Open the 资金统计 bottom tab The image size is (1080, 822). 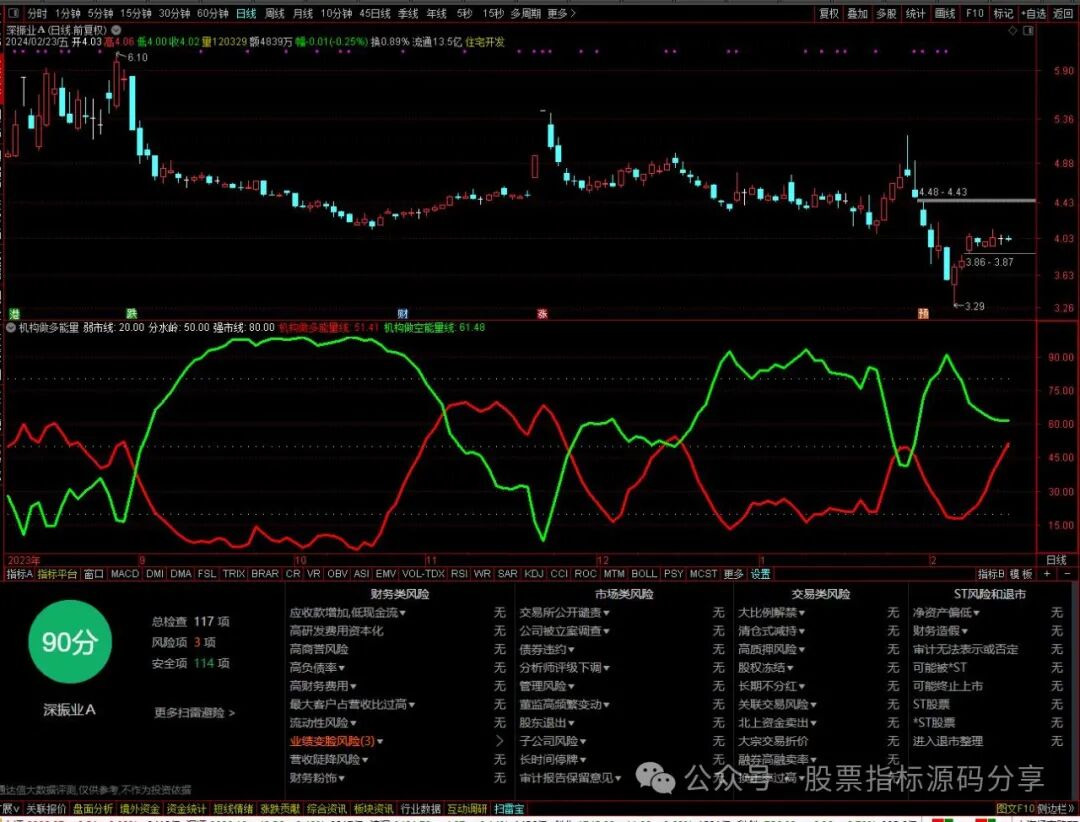187,809
